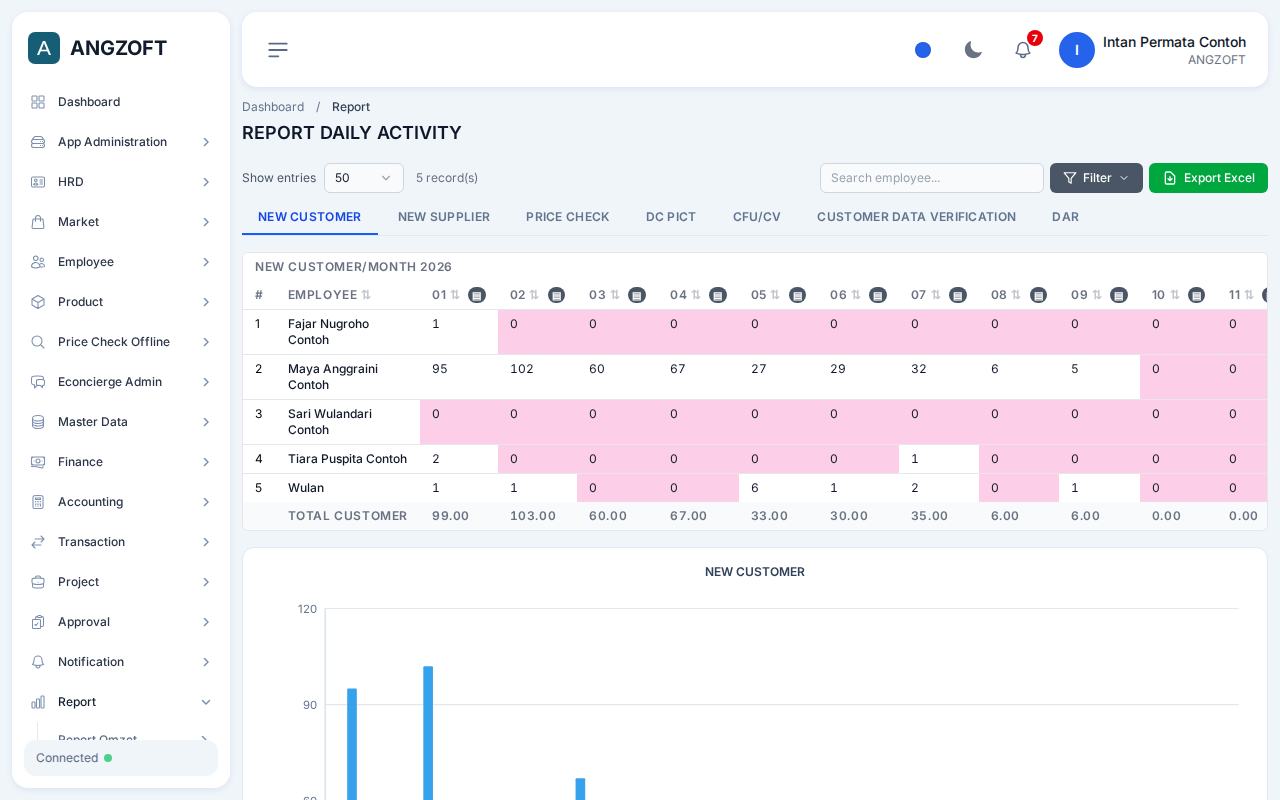Open the detail icon for day 05
Screen dimensions: 1280x800
point(797,295)
